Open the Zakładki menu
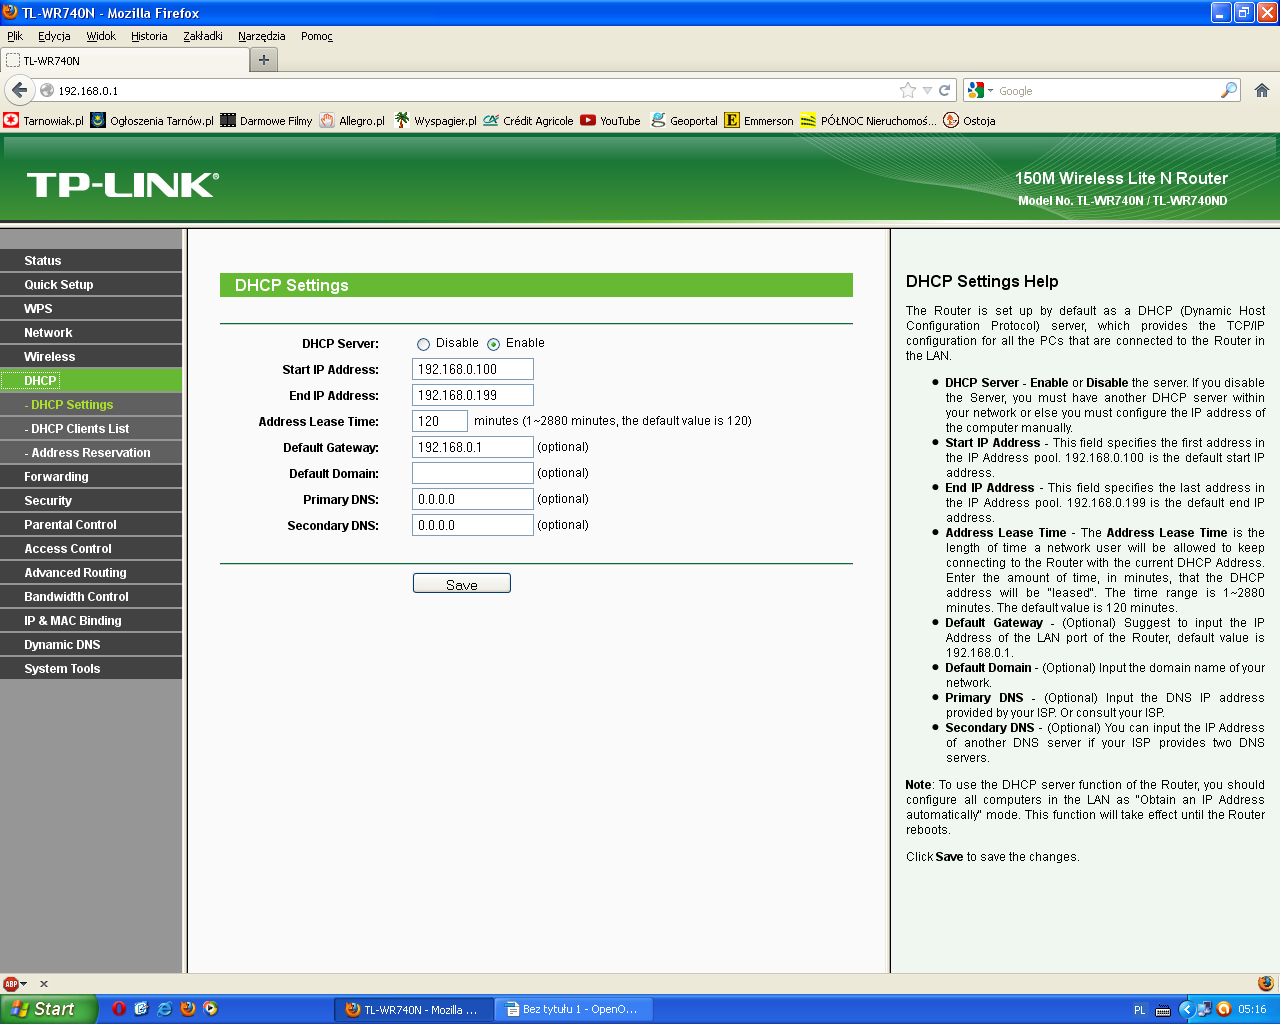Image resolution: width=1280 pixels, height=1024 pixels. [x=203, y=36]
